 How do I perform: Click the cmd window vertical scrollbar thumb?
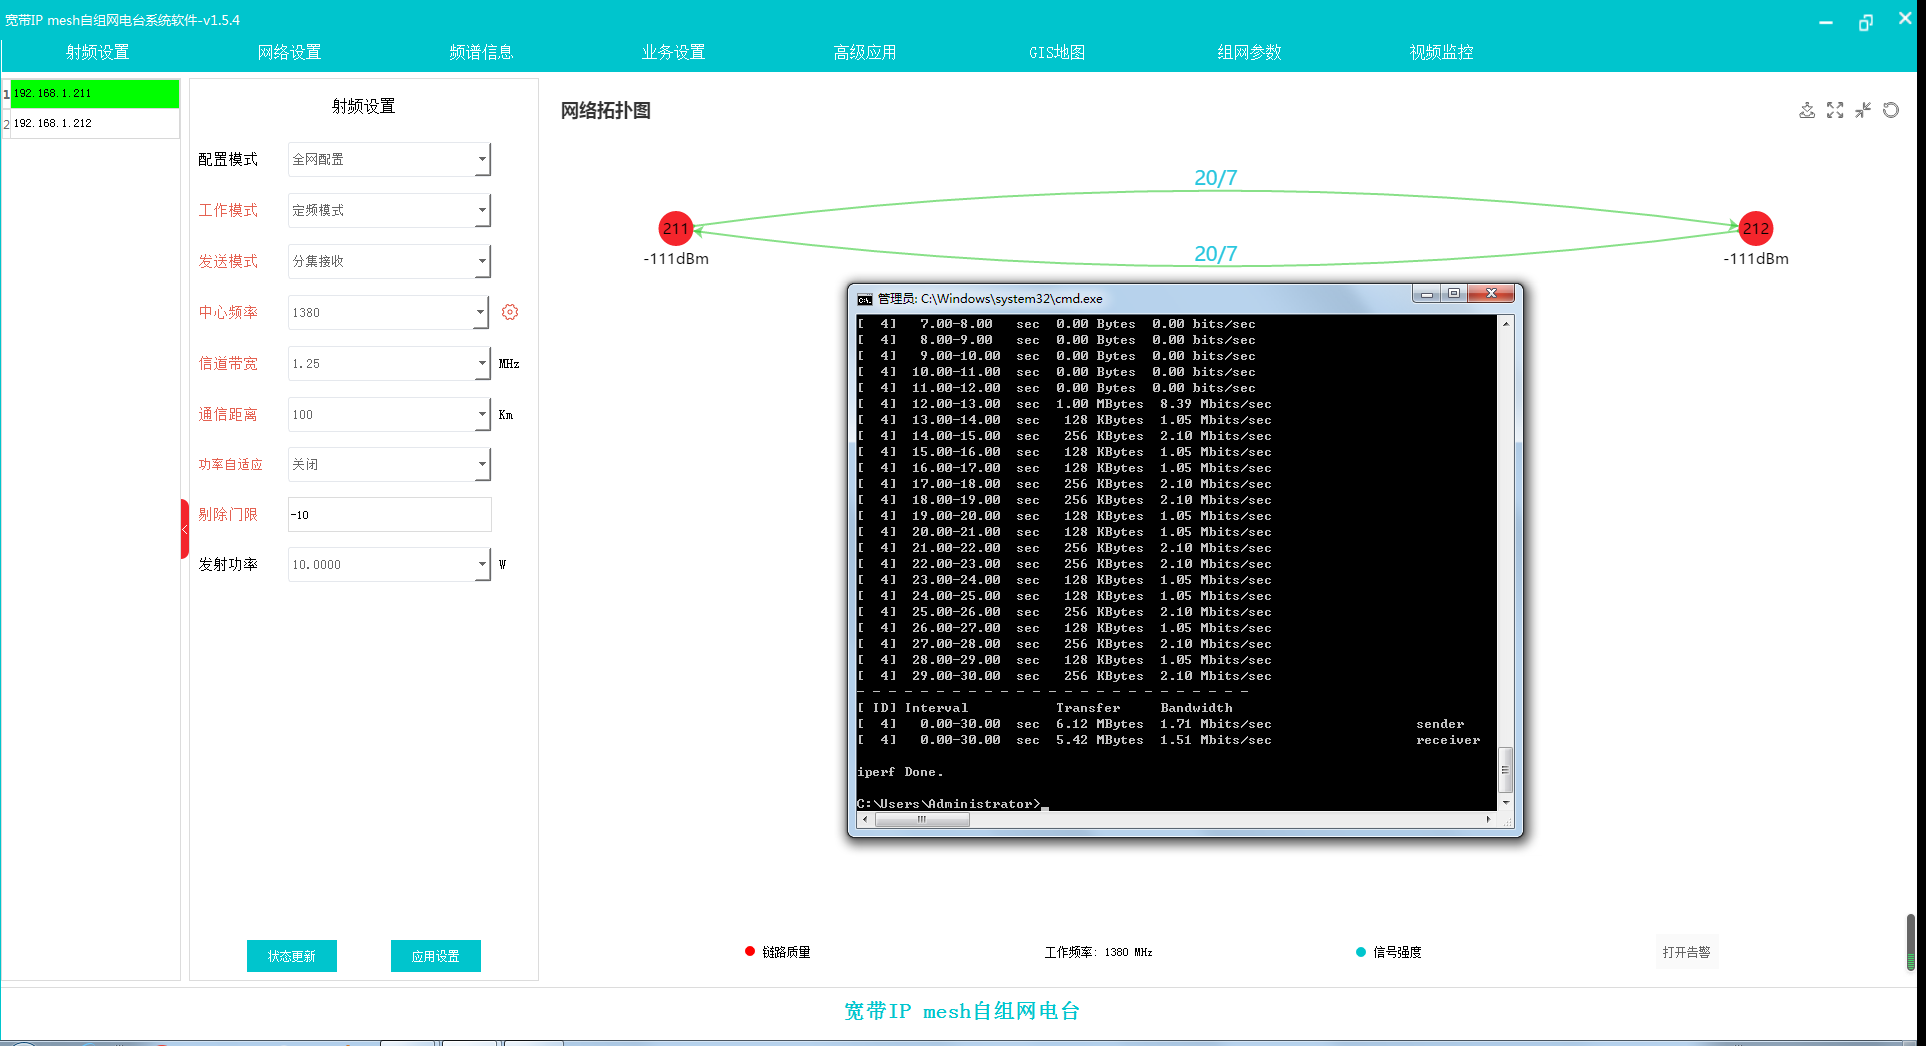click(x=1505, y=770)
